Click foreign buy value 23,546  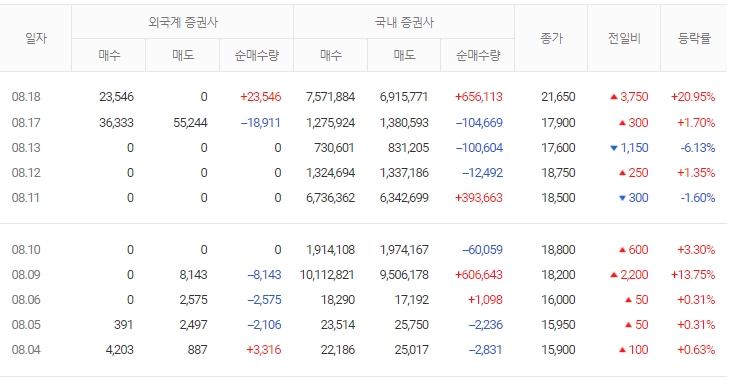tap(116, 97)
